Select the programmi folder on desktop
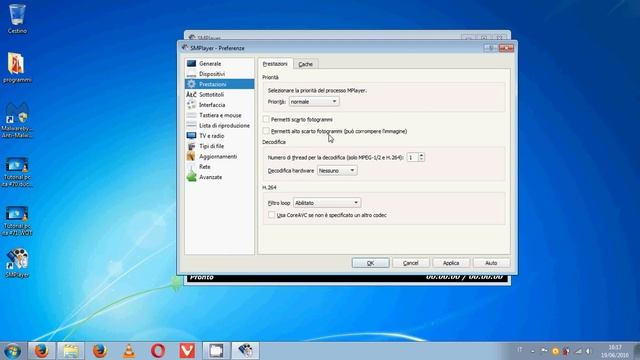The image size is (640, 360). tap(17, 68)
